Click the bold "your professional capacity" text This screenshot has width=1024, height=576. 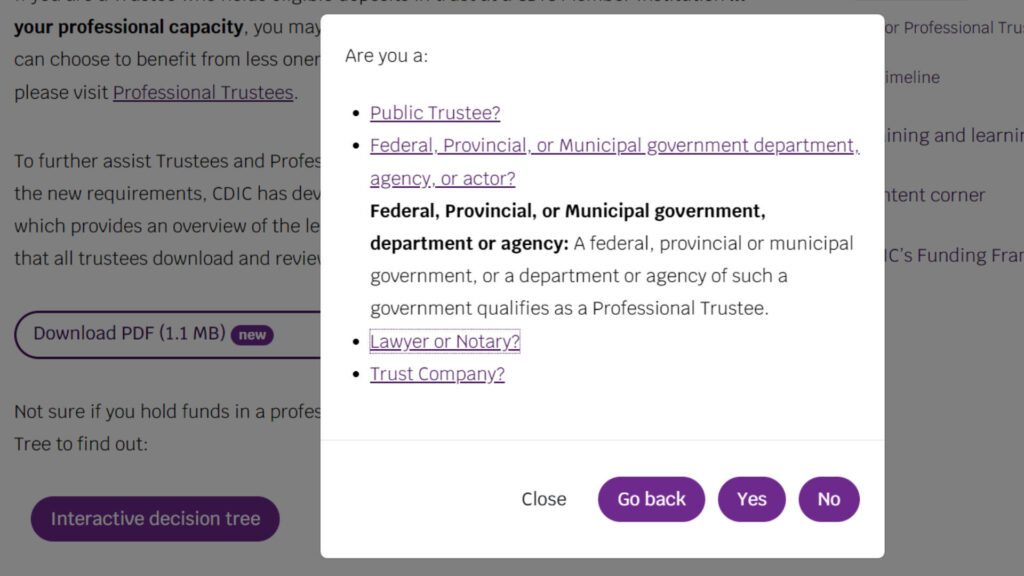click(x=128, y=28)
